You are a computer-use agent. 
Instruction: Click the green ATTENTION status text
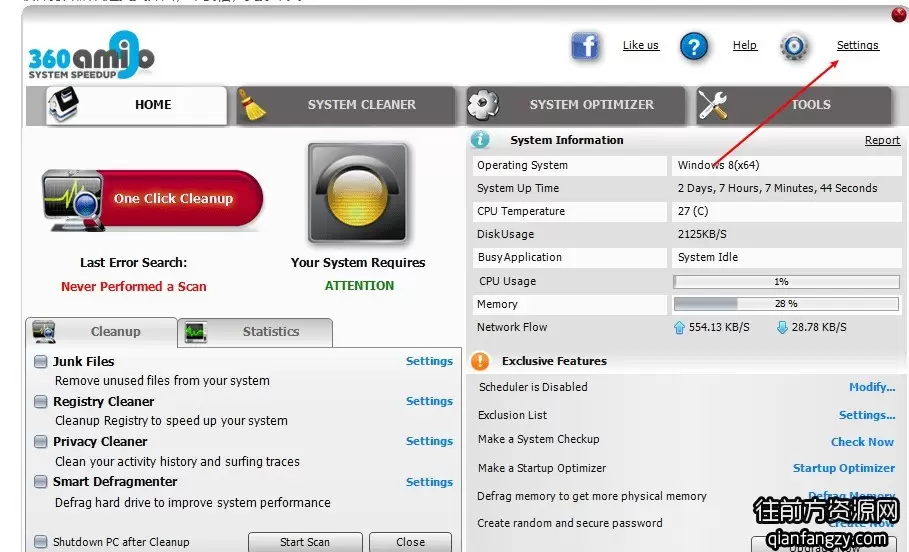coord(359,285)
